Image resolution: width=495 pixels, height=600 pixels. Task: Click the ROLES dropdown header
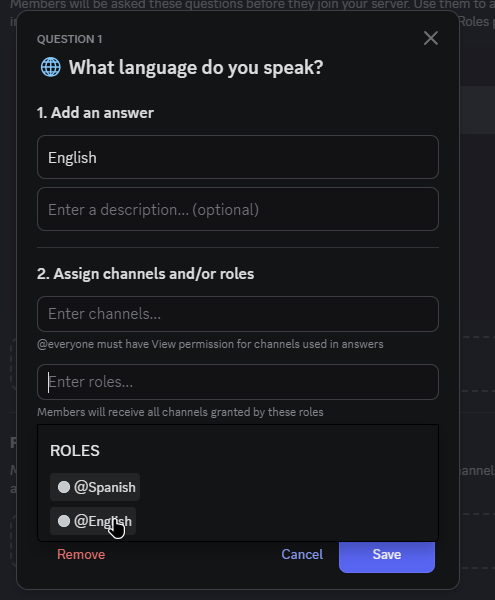coord(75,451)
